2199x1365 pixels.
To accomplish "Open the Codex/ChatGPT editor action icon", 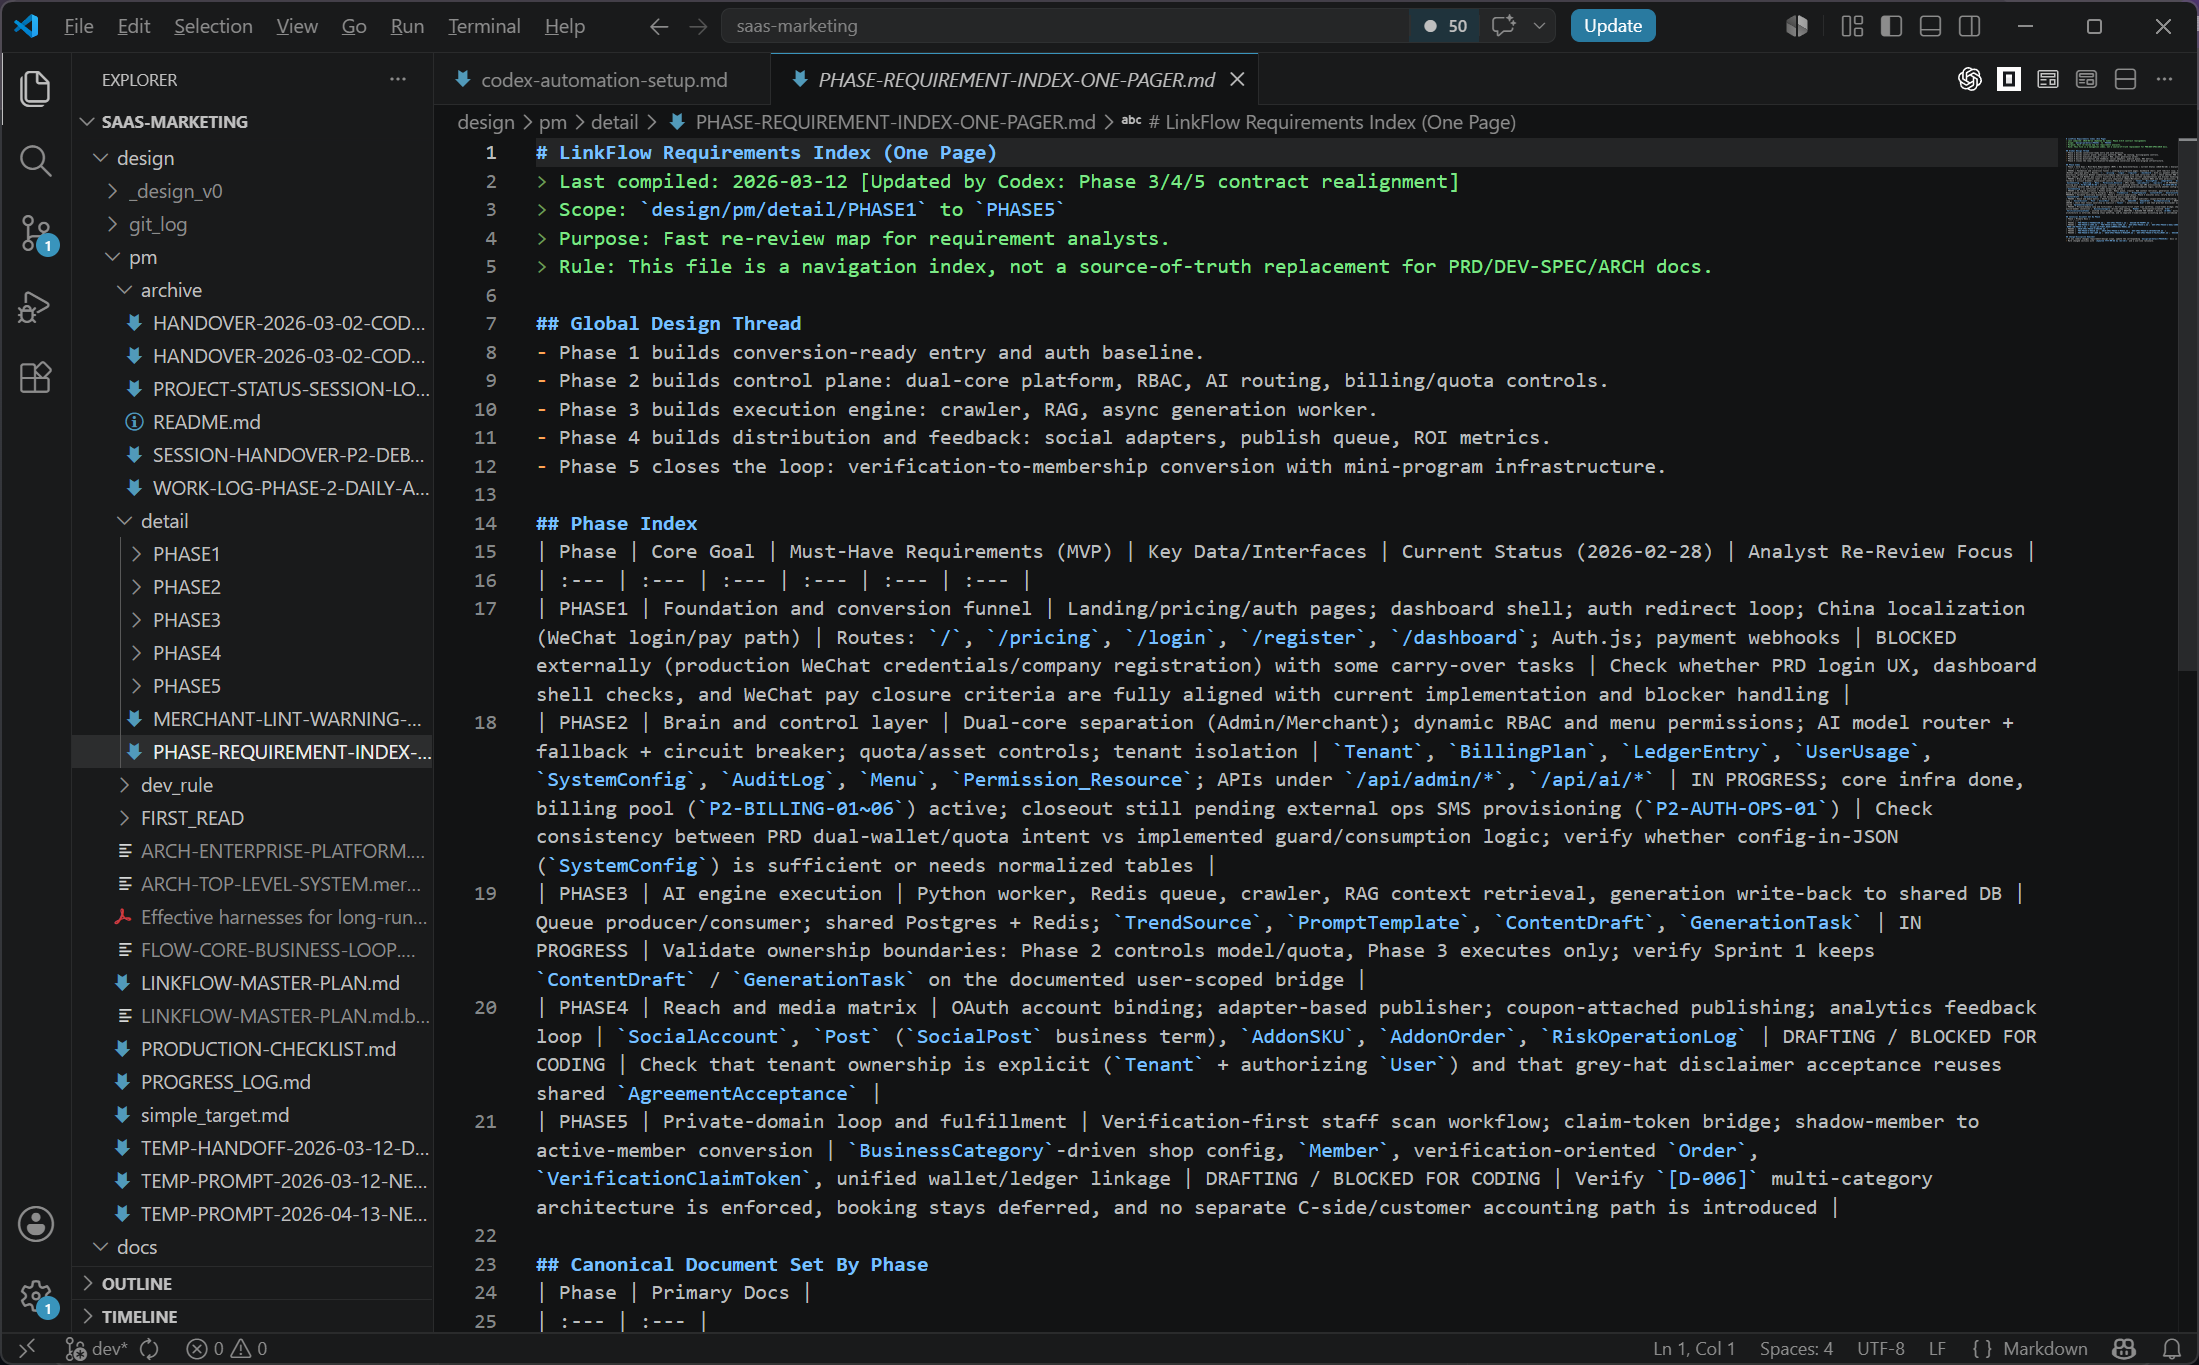I will coord(1970,79).
